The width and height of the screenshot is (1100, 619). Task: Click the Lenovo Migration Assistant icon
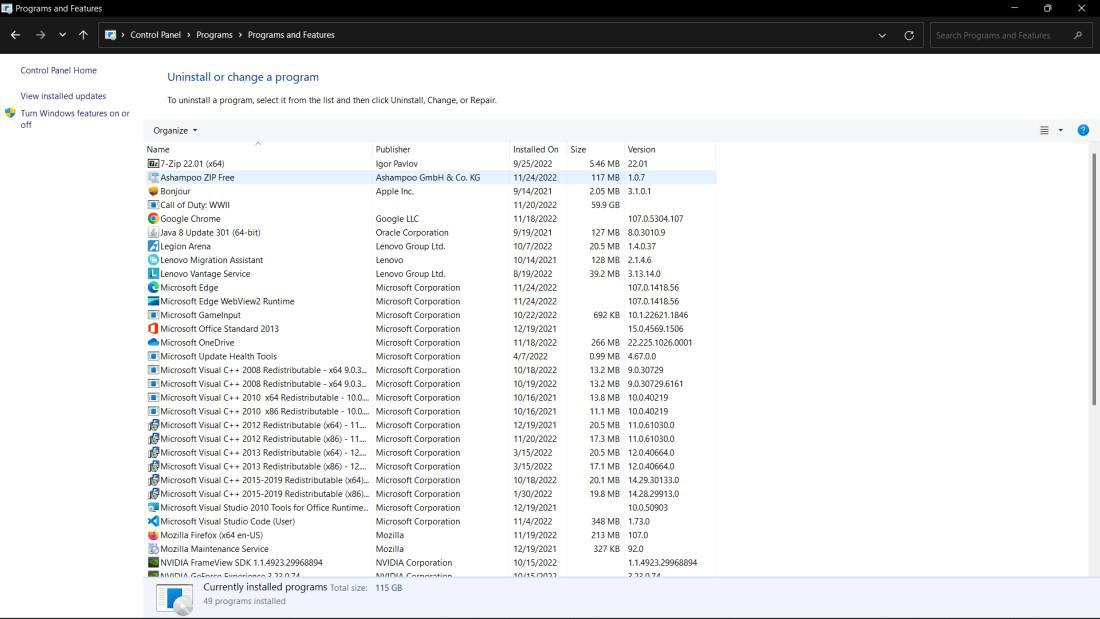tap(153, 260)
